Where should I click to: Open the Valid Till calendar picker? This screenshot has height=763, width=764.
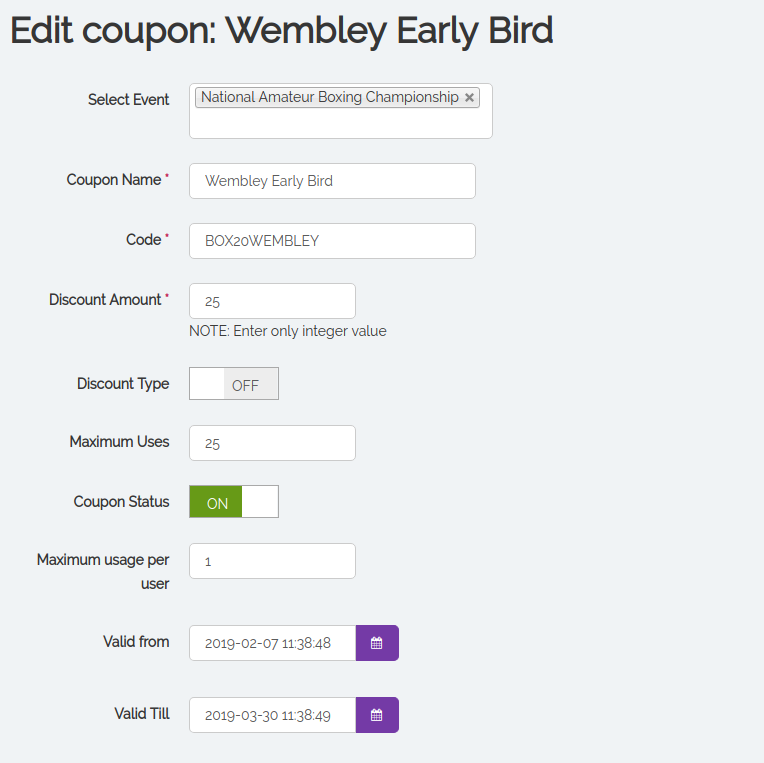377,715
